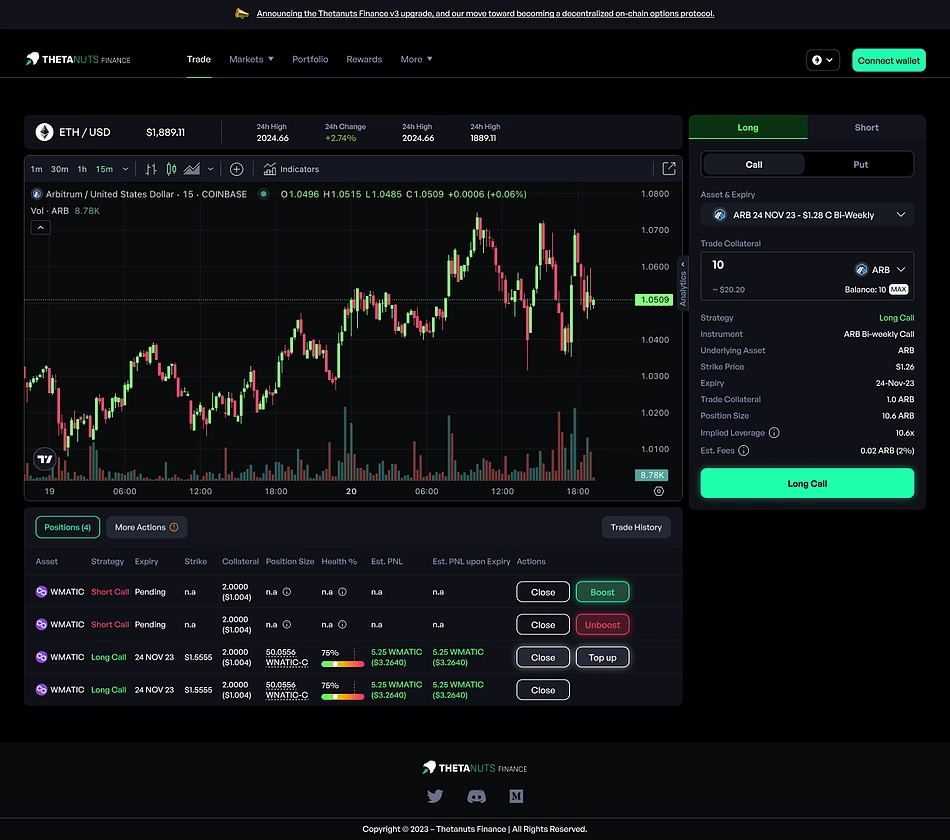This screenshot has height=840, width=950.
Task: Click the Connect wallet button
Action: click(889, 60)
